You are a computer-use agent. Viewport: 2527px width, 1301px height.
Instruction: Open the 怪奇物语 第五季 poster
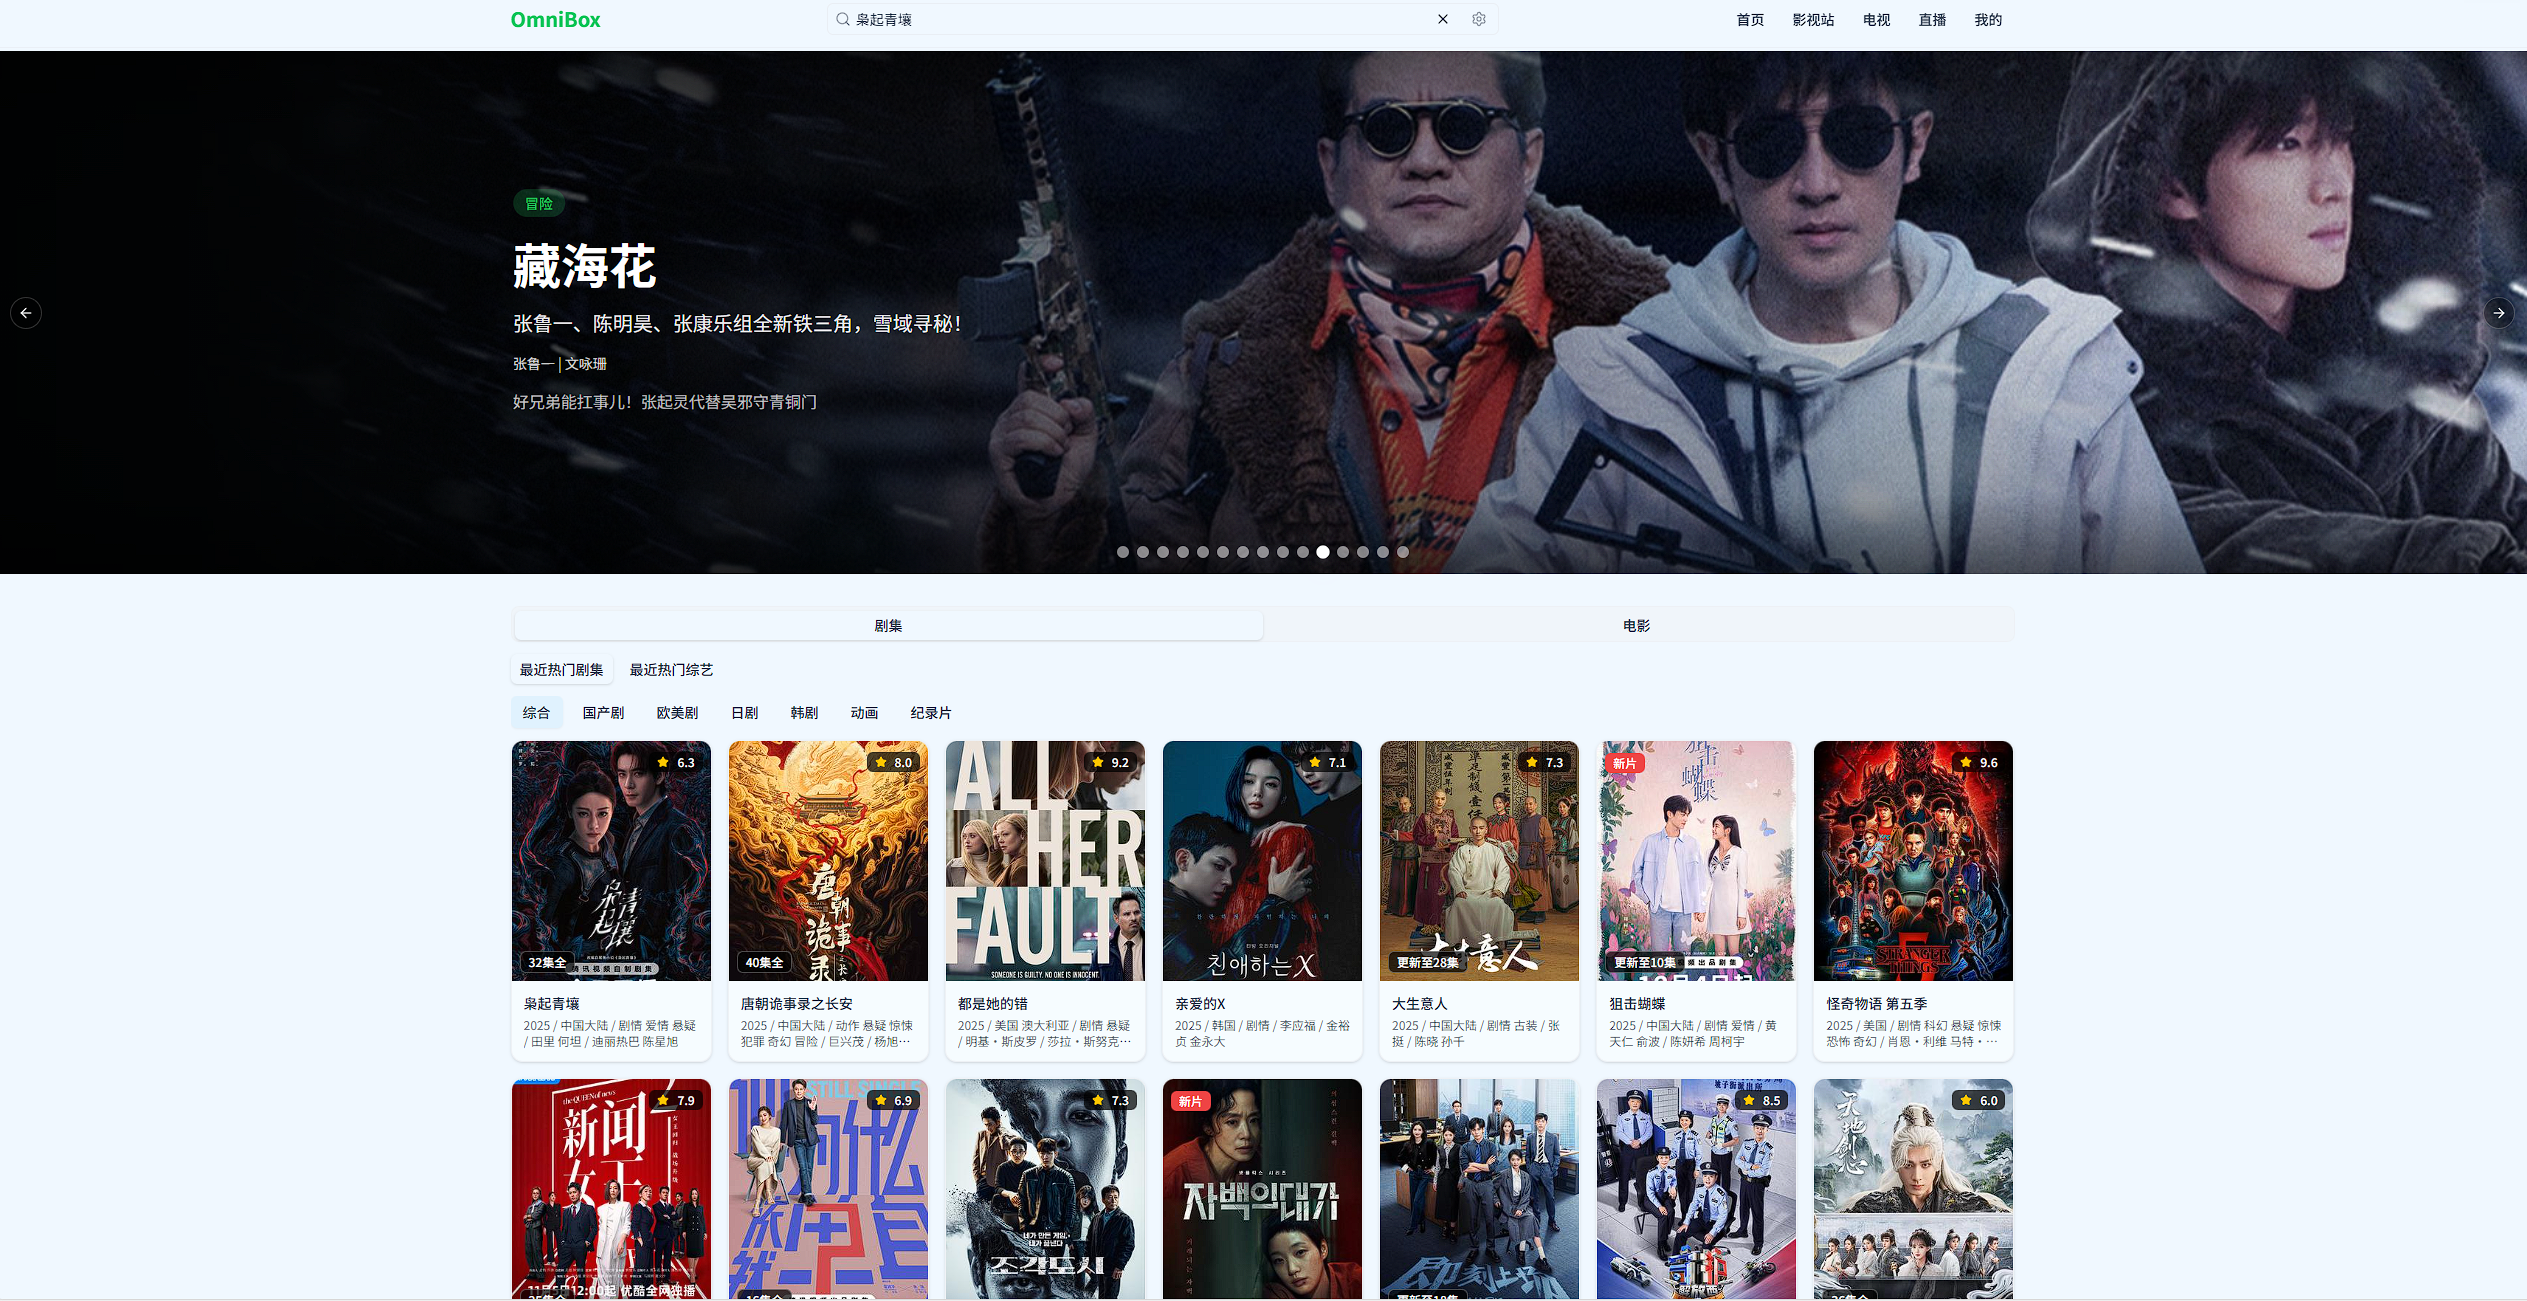[x=1912, y=860]
